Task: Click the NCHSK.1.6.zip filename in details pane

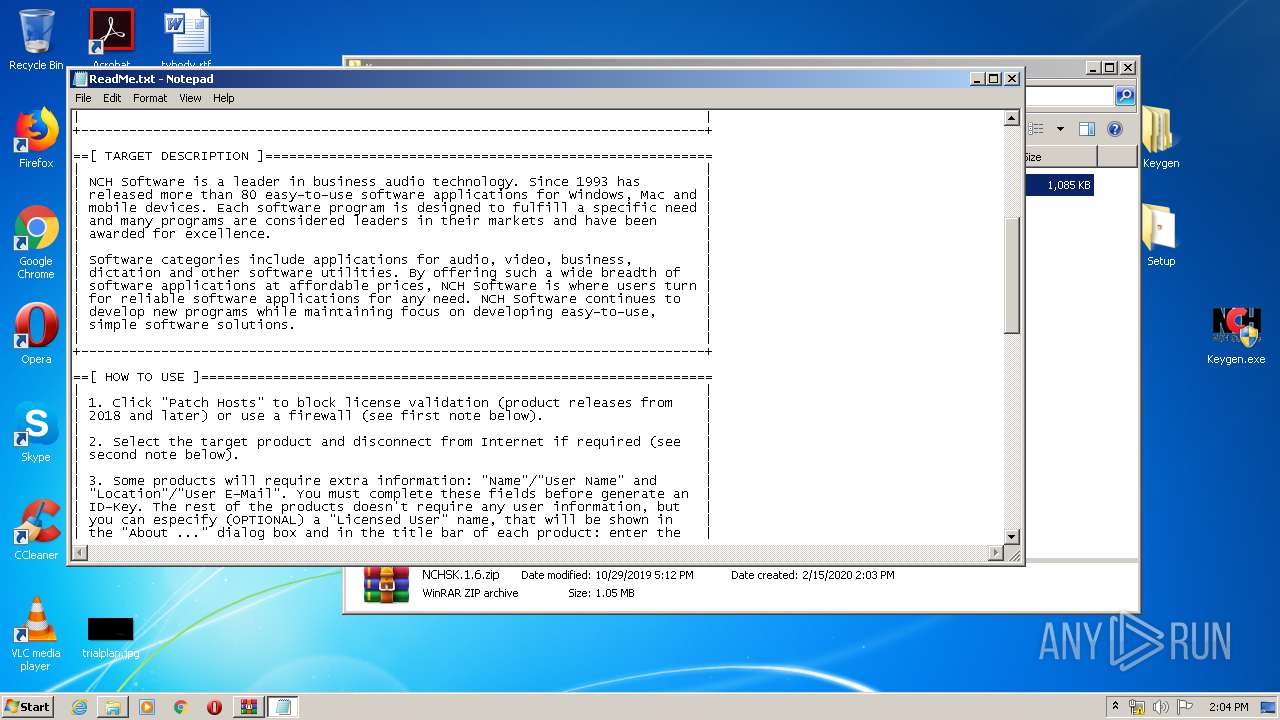Action: 460,575
